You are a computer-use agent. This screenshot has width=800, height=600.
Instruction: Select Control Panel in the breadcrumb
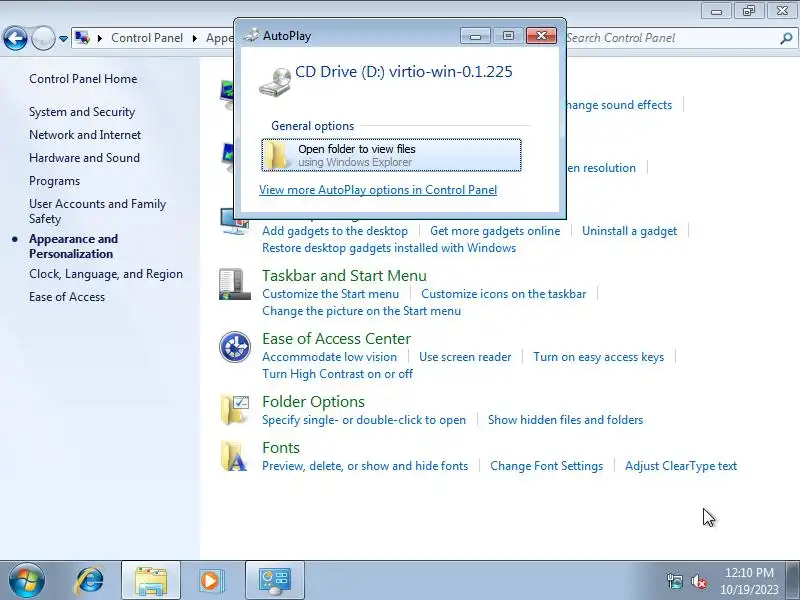(x=147, y=38)
